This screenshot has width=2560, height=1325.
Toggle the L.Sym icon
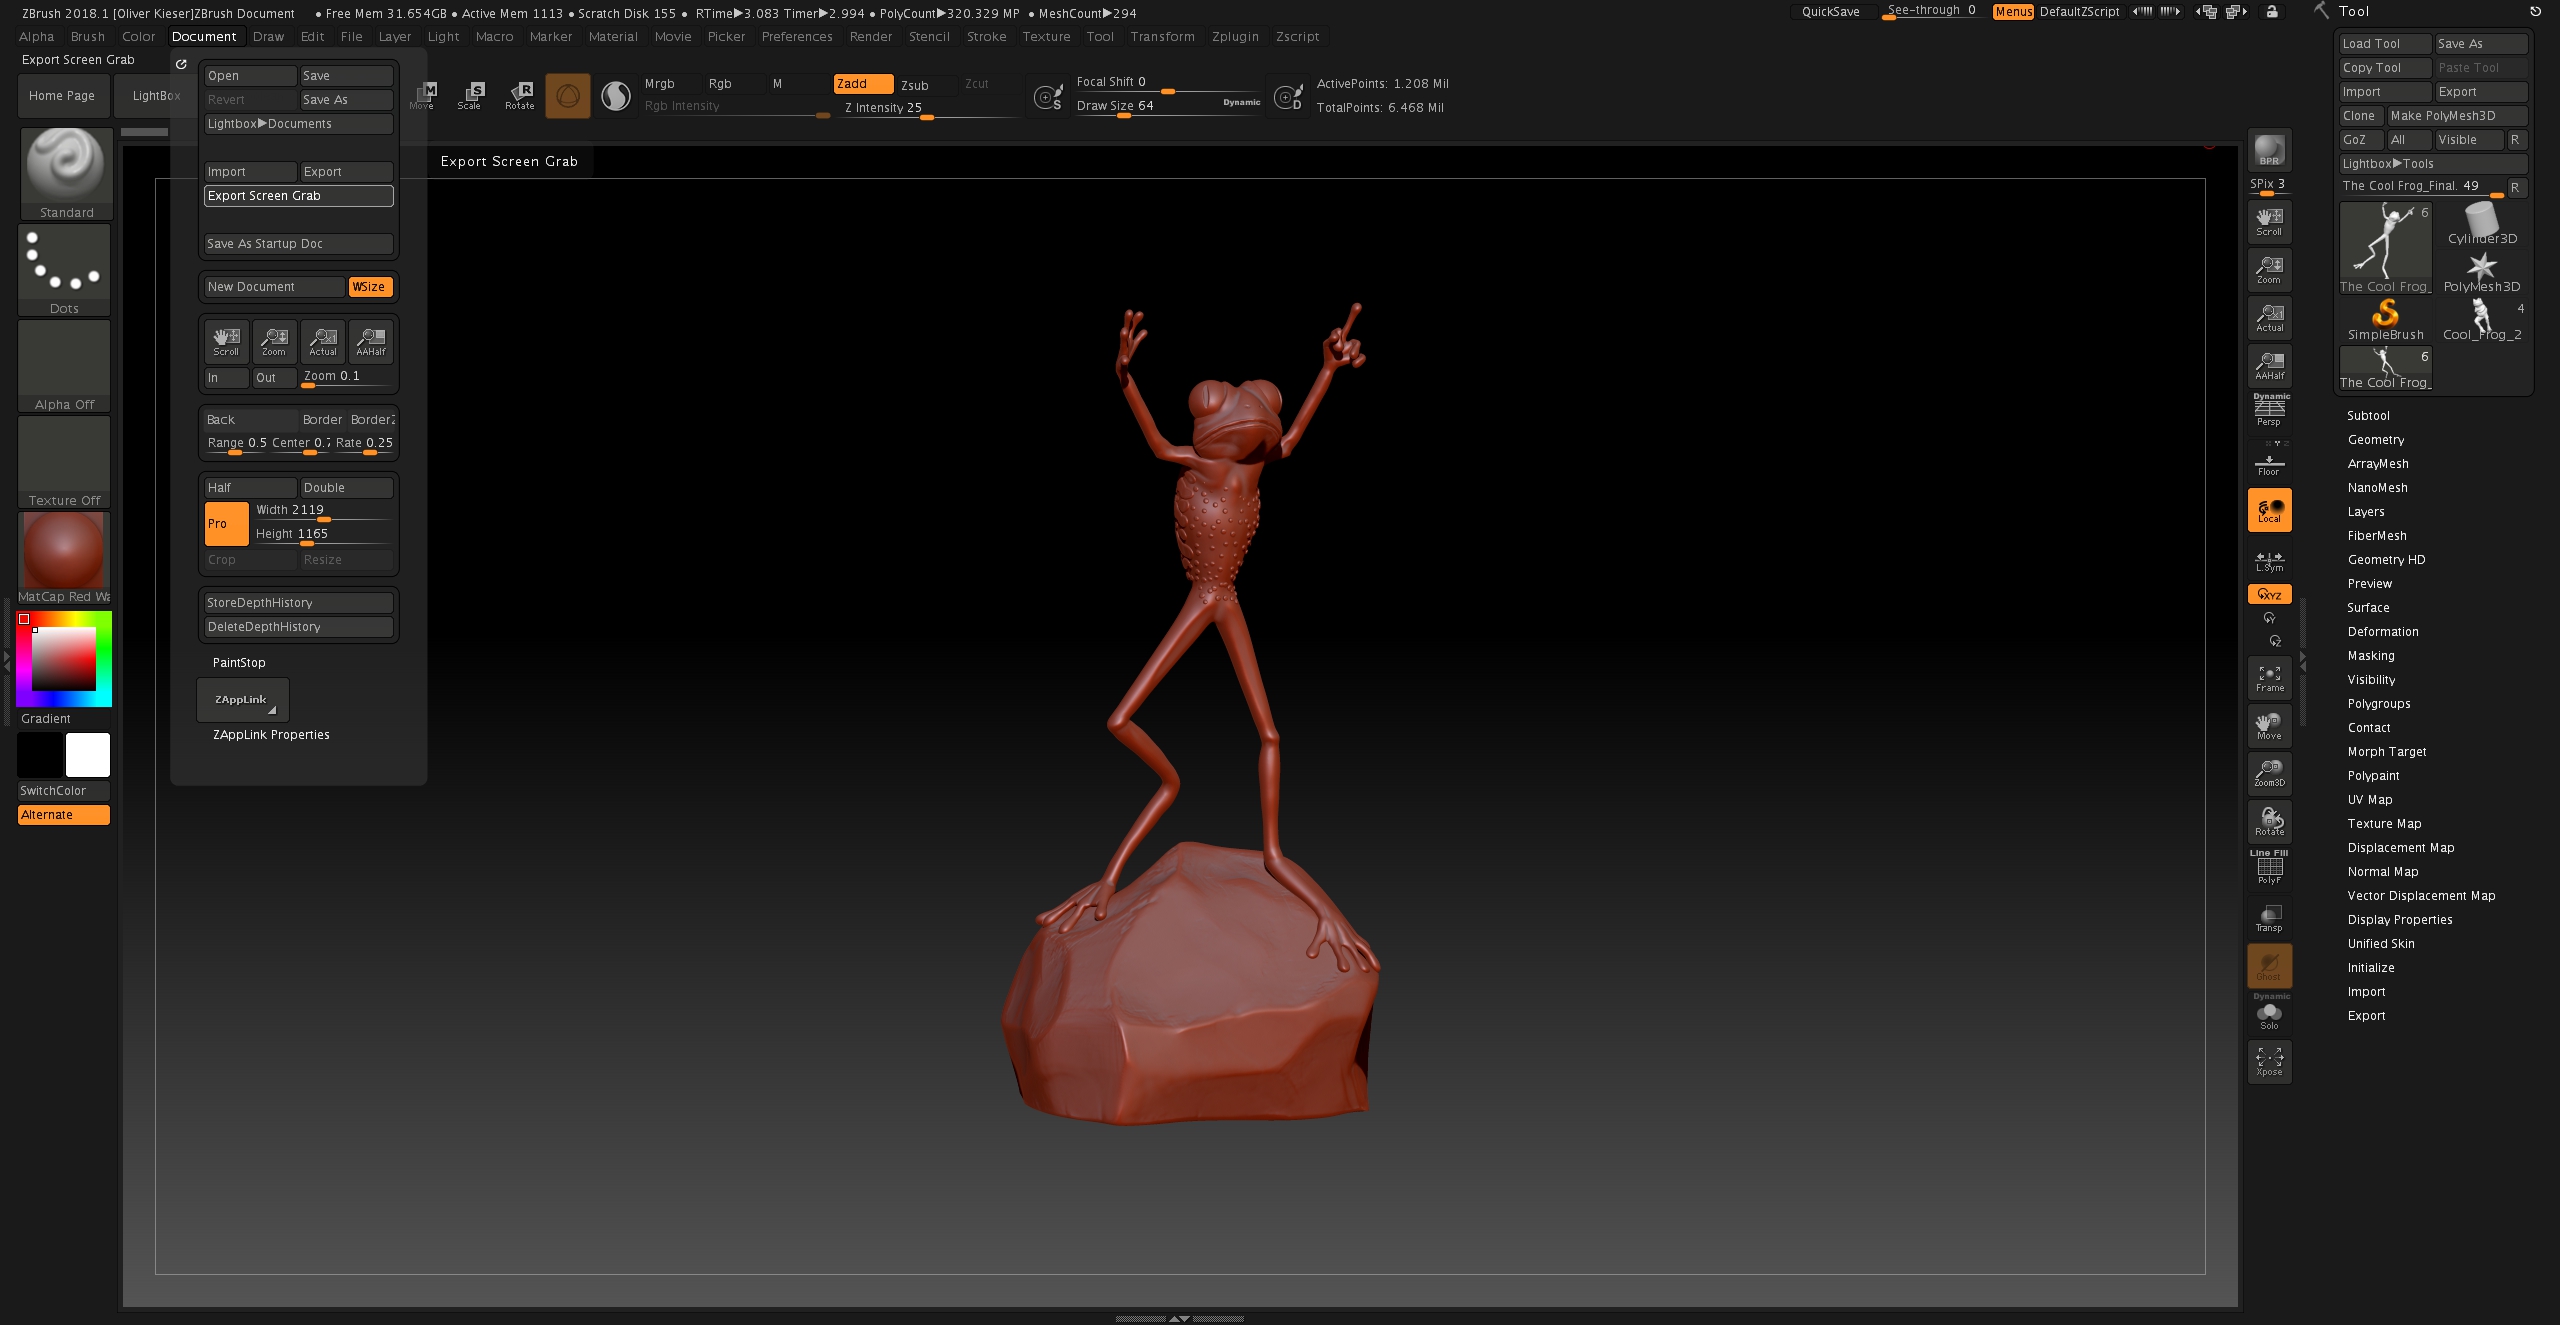coord(2269,560)
